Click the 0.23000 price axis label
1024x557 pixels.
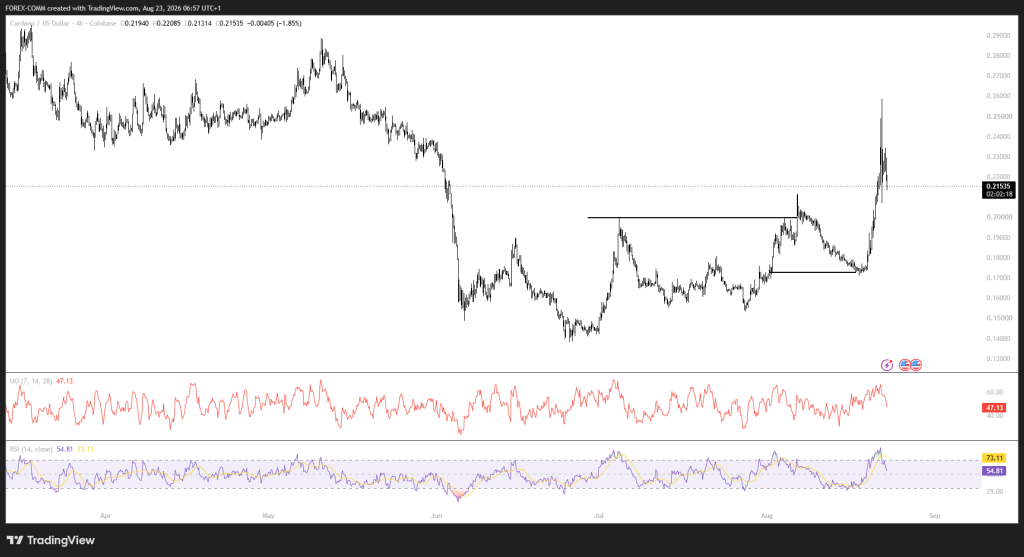[x=999, y=157]
